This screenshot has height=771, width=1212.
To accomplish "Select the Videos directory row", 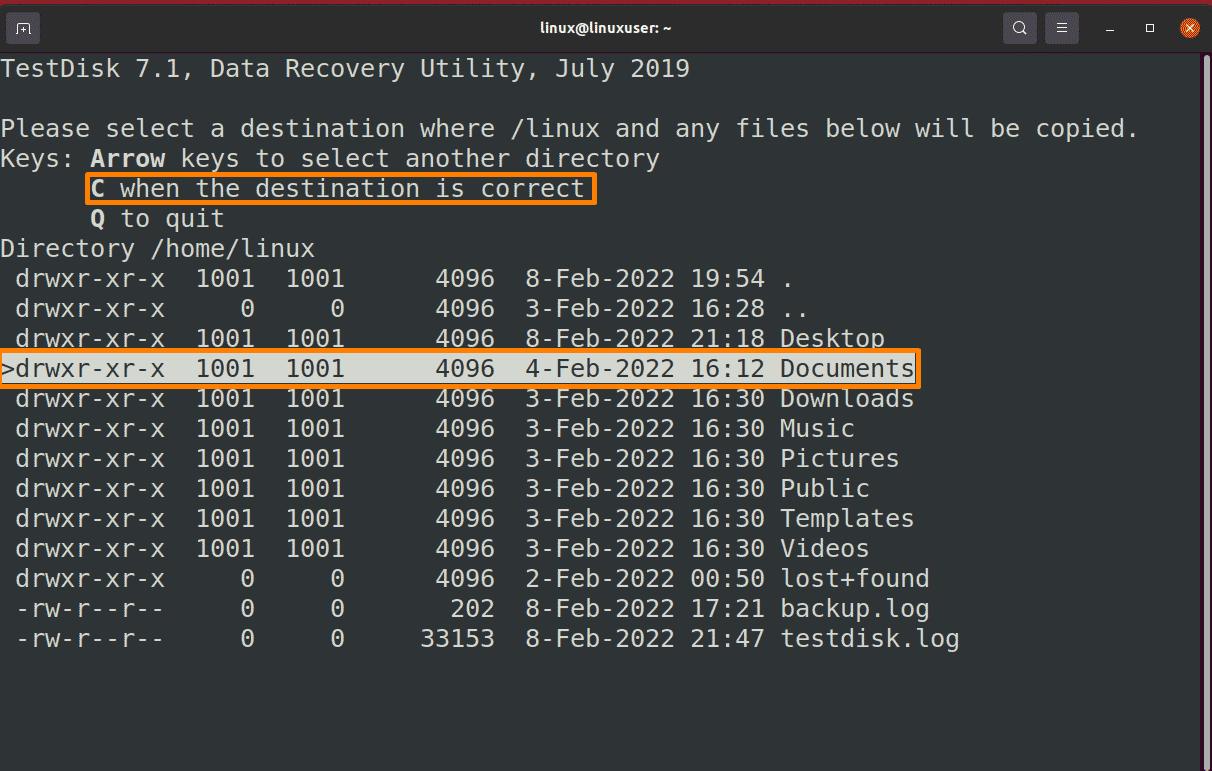I will [x=442, y=549].
